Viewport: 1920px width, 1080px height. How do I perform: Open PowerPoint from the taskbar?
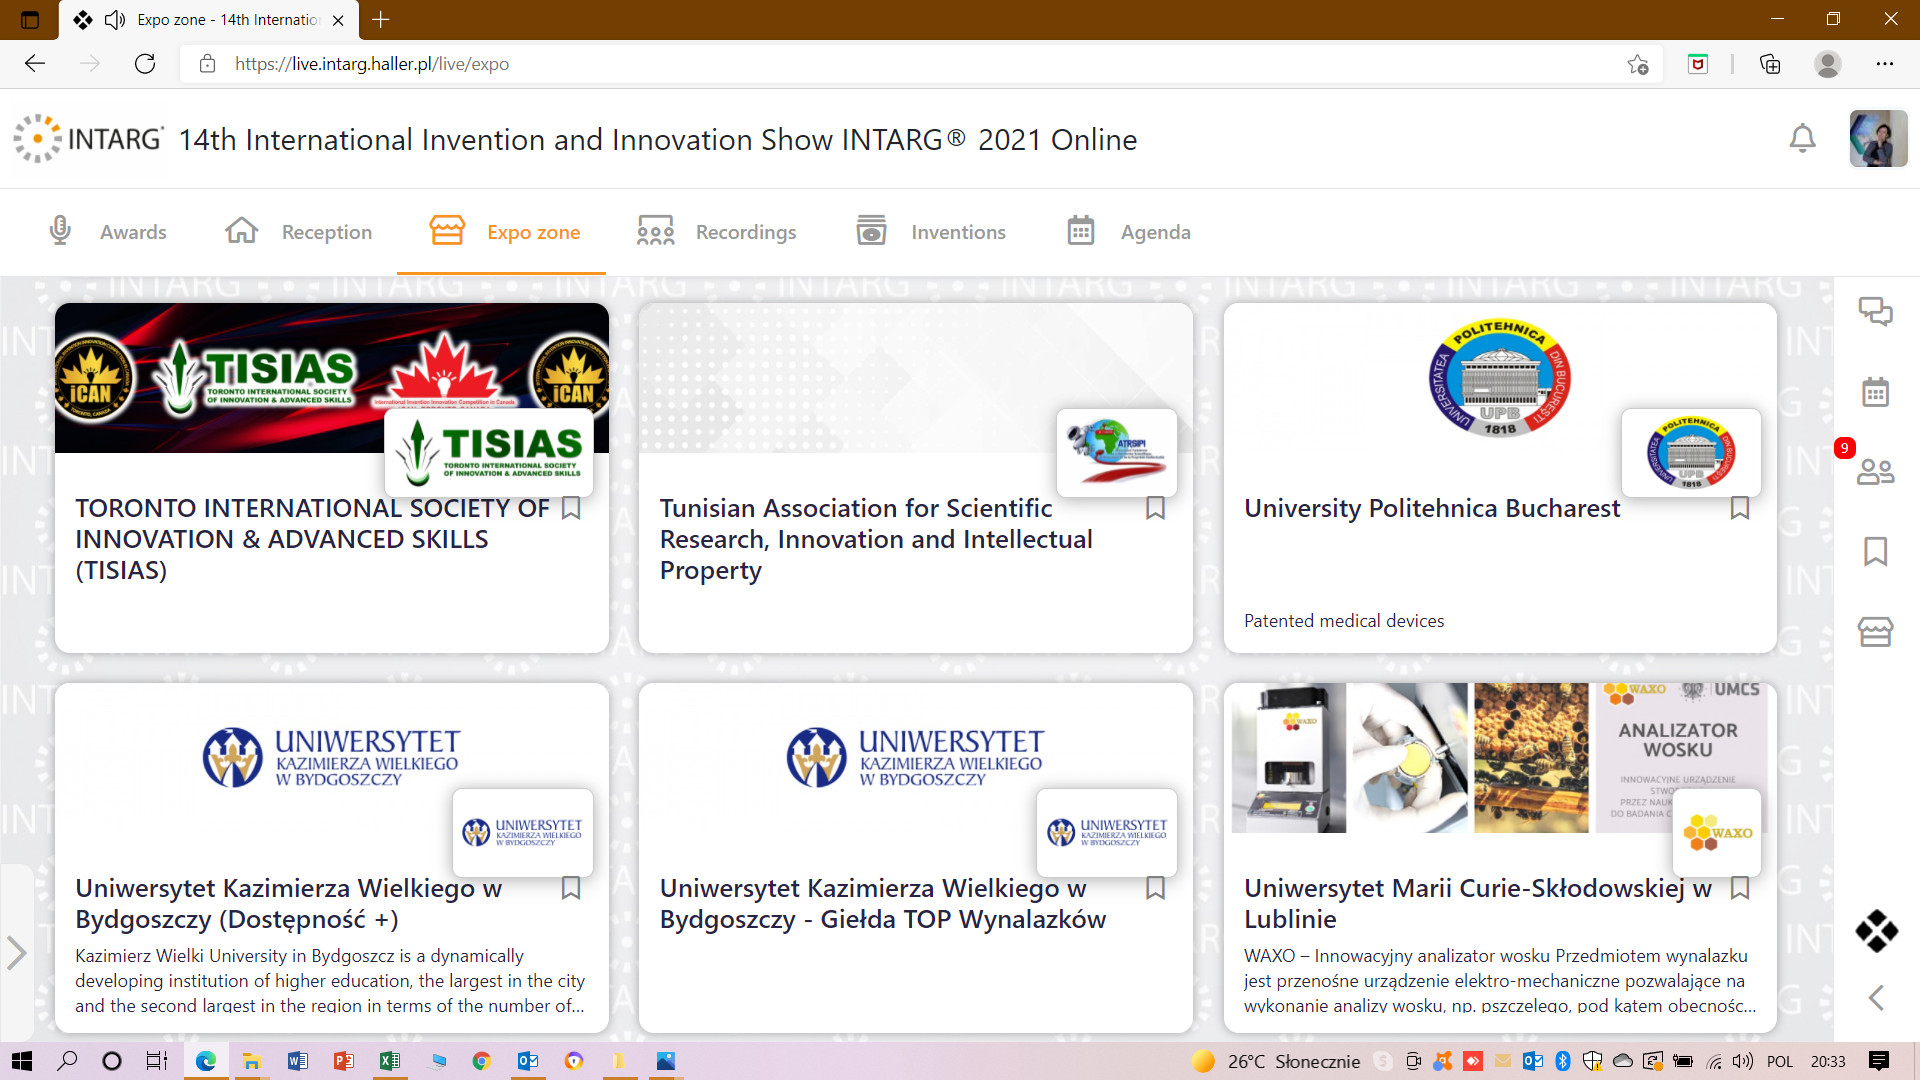click(x=344, y=1061)
